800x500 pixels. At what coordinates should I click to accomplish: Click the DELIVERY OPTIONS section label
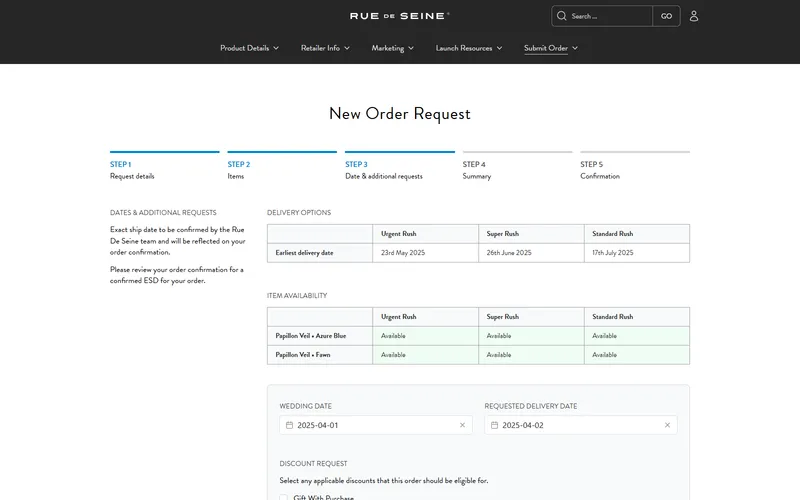click(x=299, y=212)
